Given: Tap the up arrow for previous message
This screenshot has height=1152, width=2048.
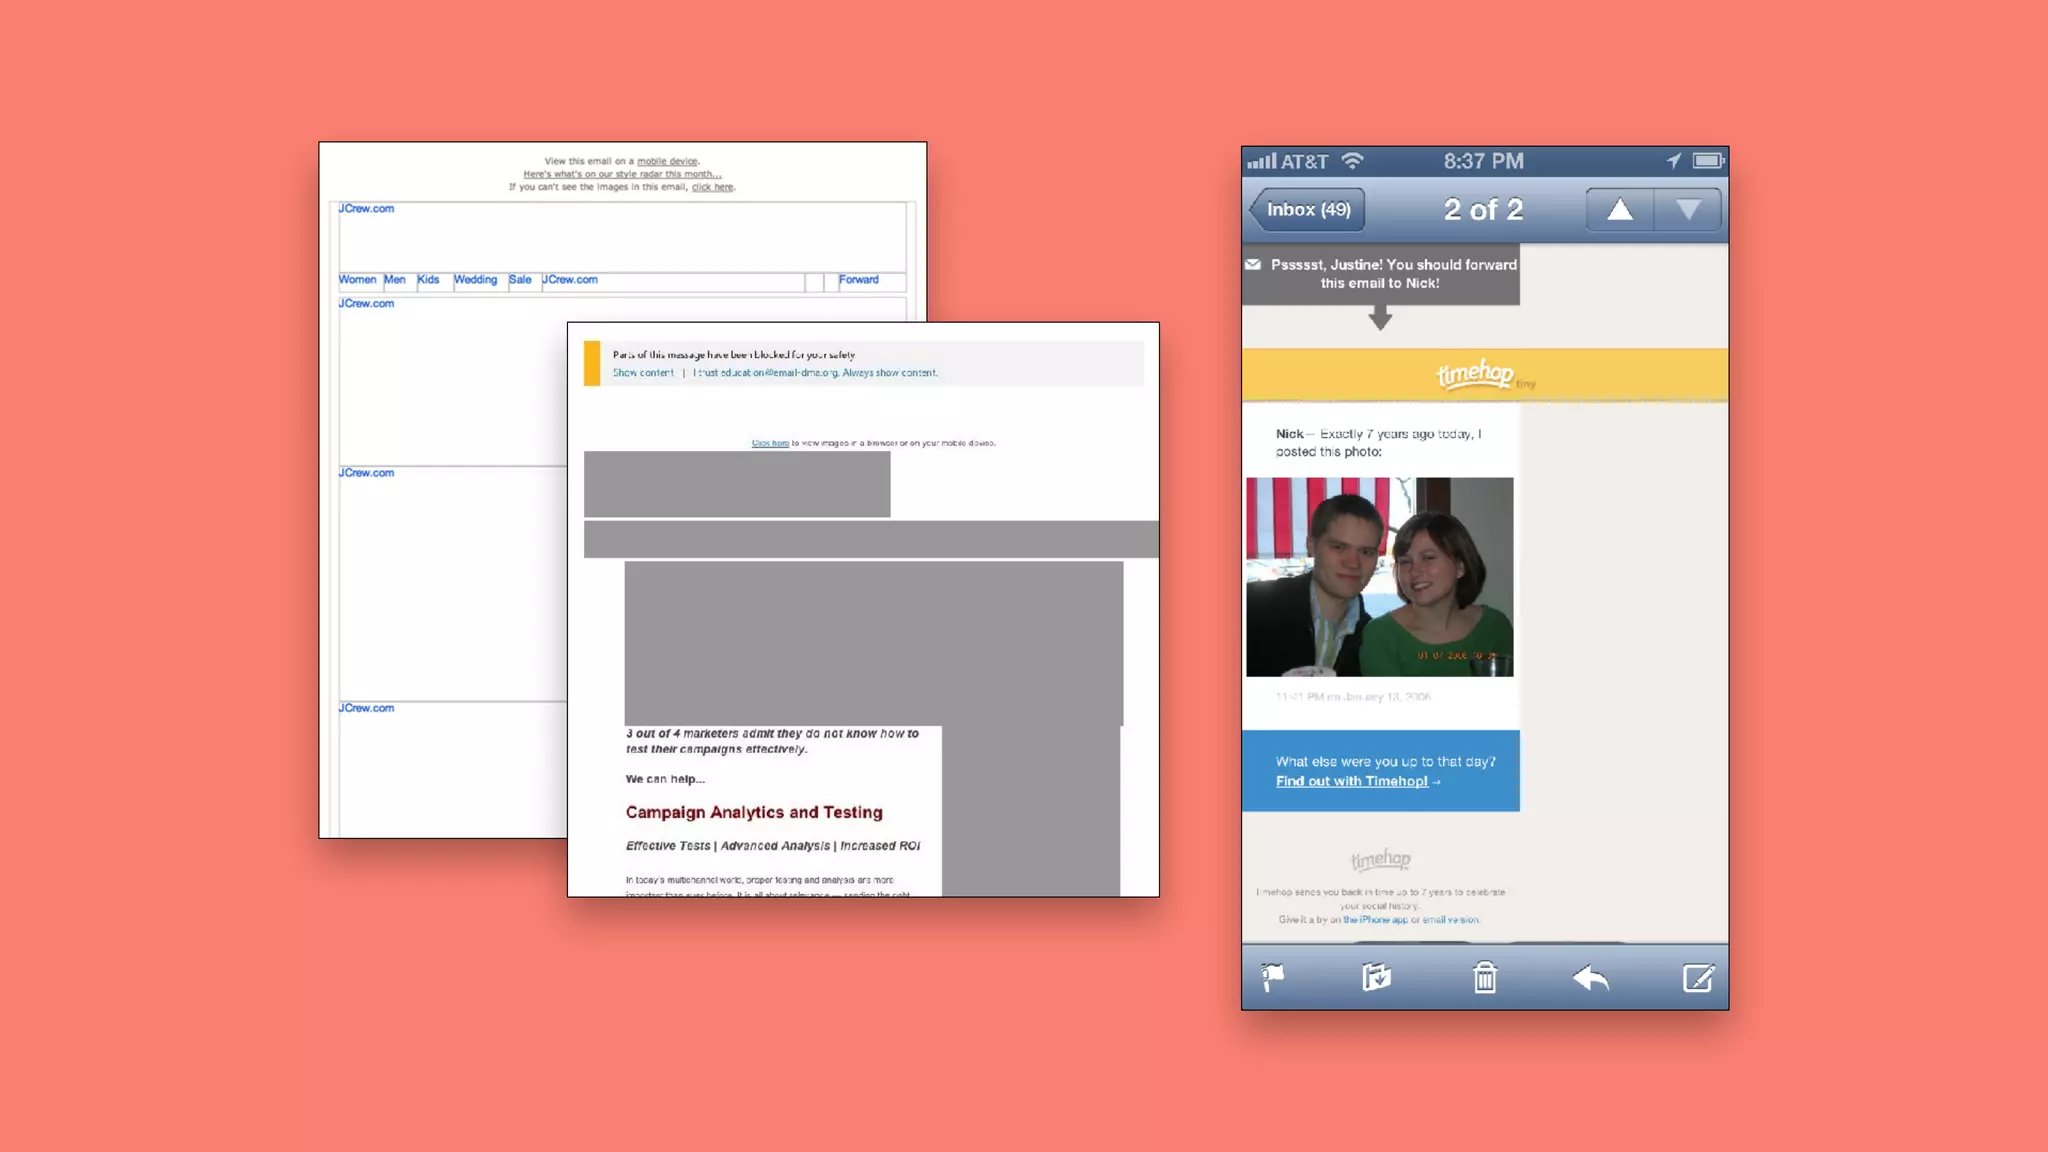Looking at the screenshot, I should (x=1620, y=210).
